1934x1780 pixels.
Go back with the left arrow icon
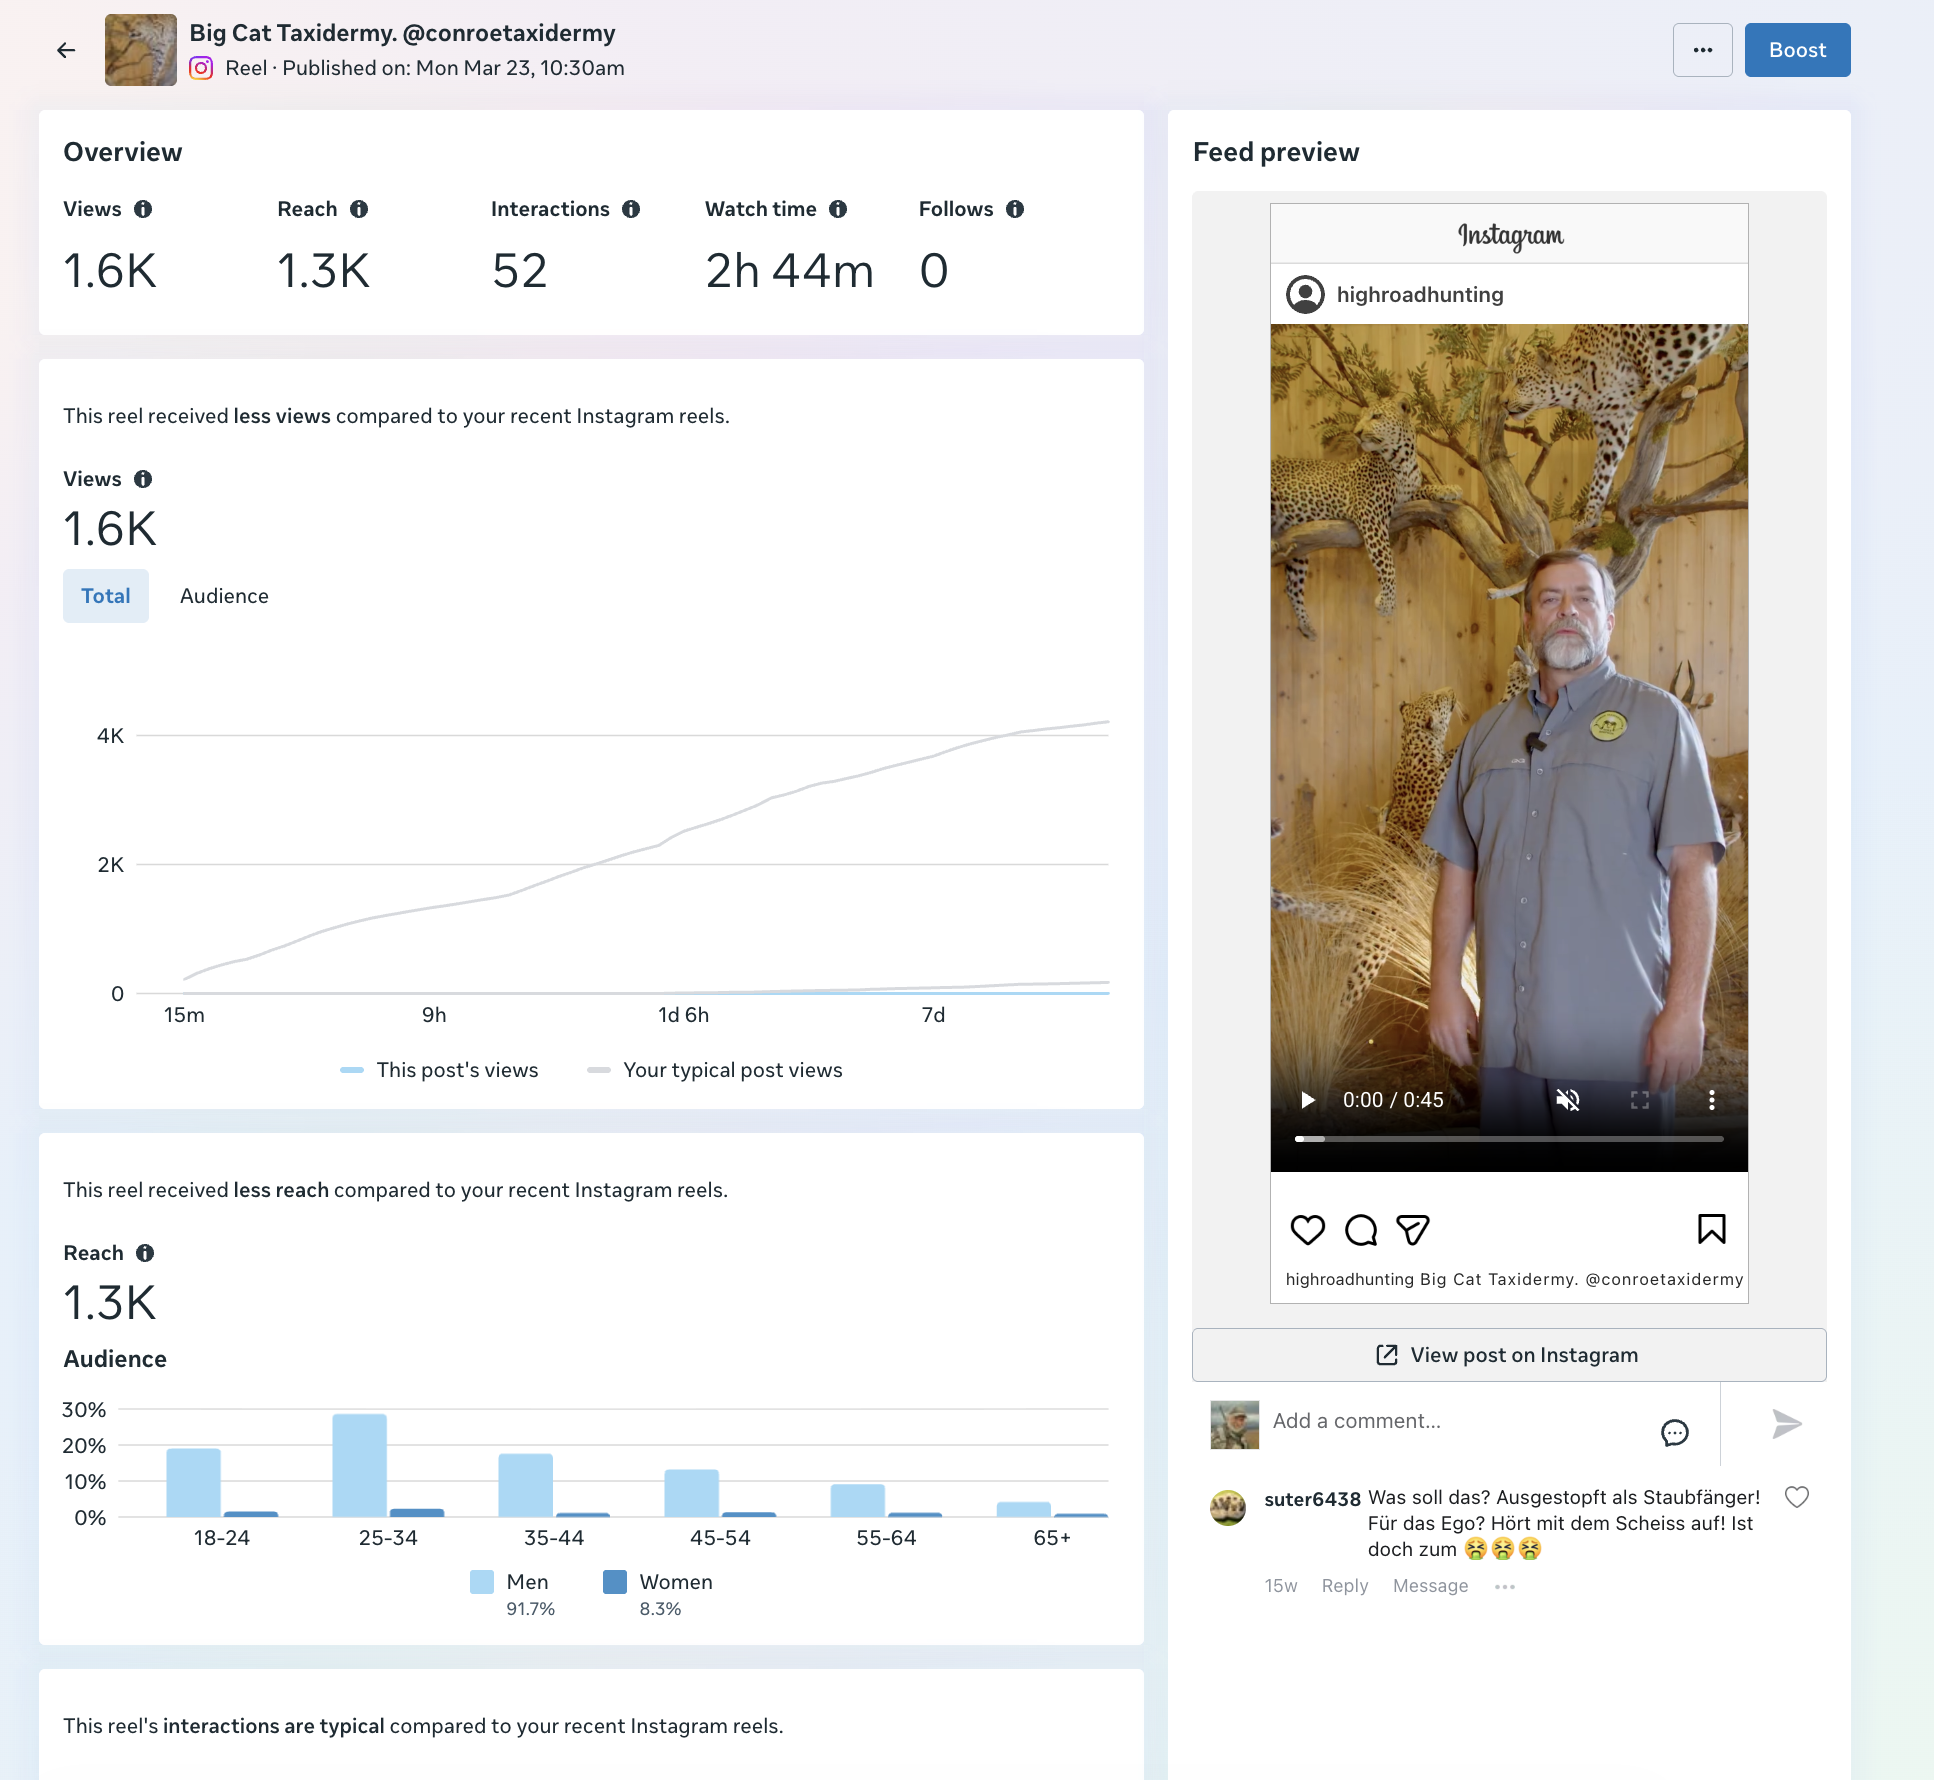[x=66, y=50]
